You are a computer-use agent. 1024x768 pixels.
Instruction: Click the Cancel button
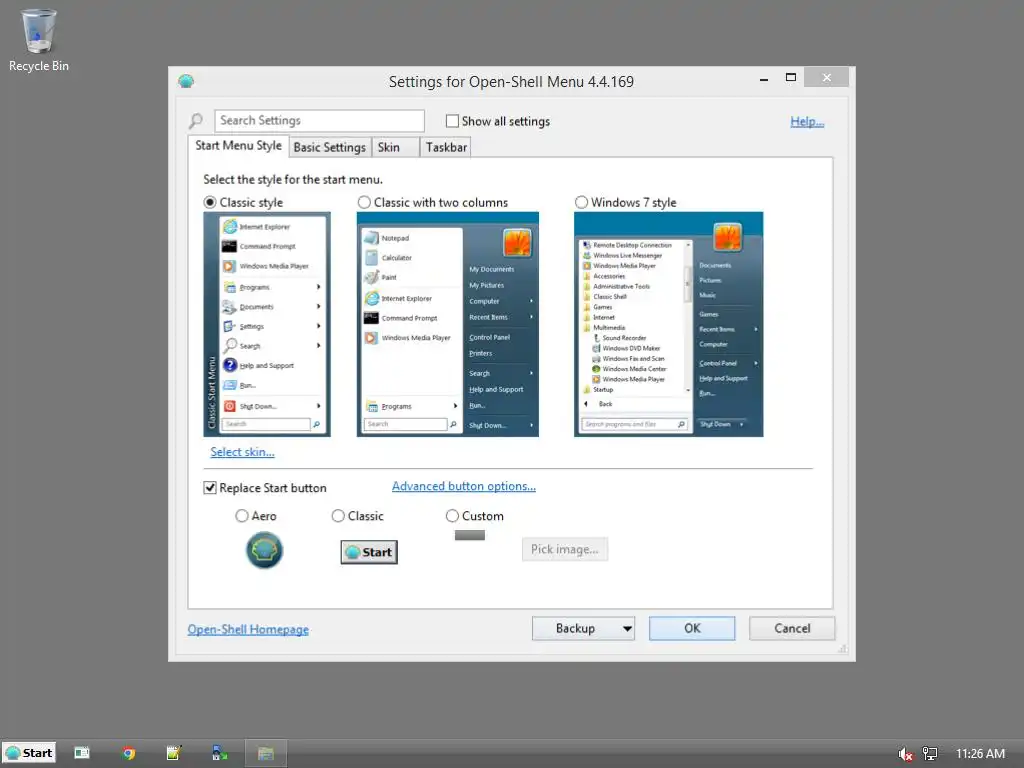792,628
